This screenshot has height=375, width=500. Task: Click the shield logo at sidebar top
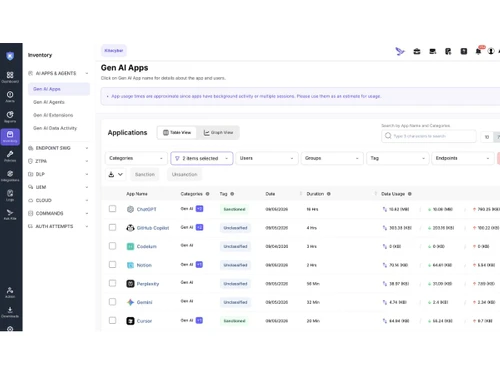(x=10, y=56)
